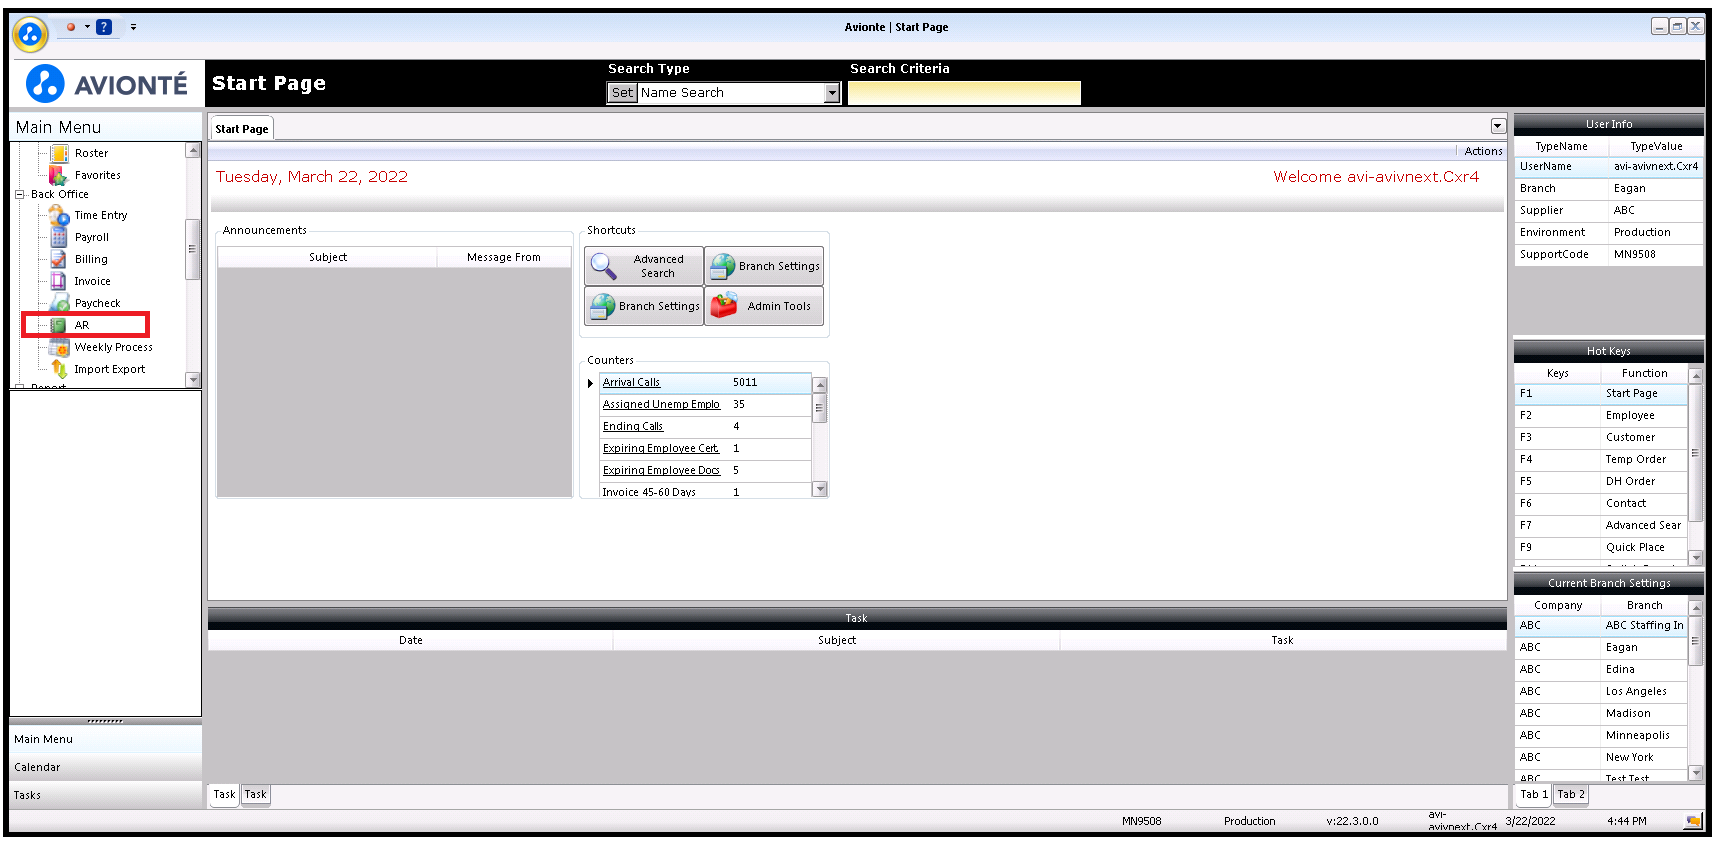Viewport: 1715px width, 843px height.
Task: Click the status bar message icon at right
Action: (x=1693, y=821)
